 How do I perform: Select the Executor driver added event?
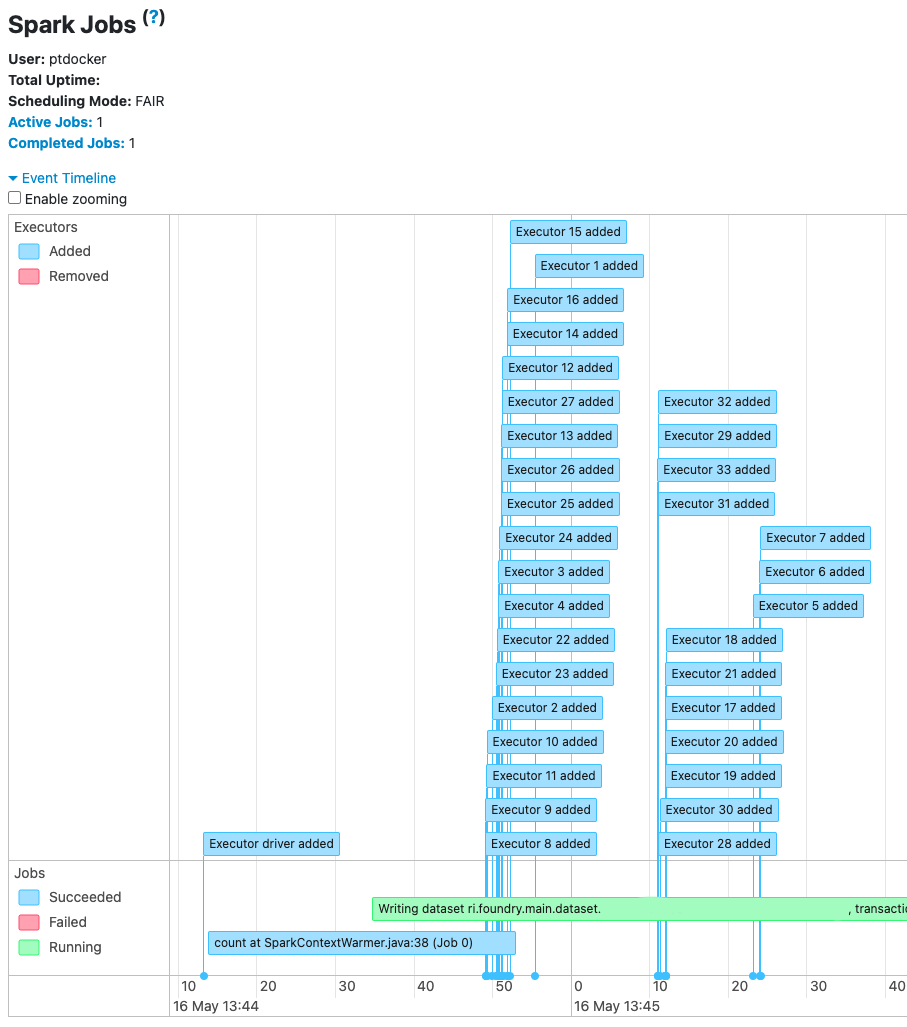click(x=271, y=844)
